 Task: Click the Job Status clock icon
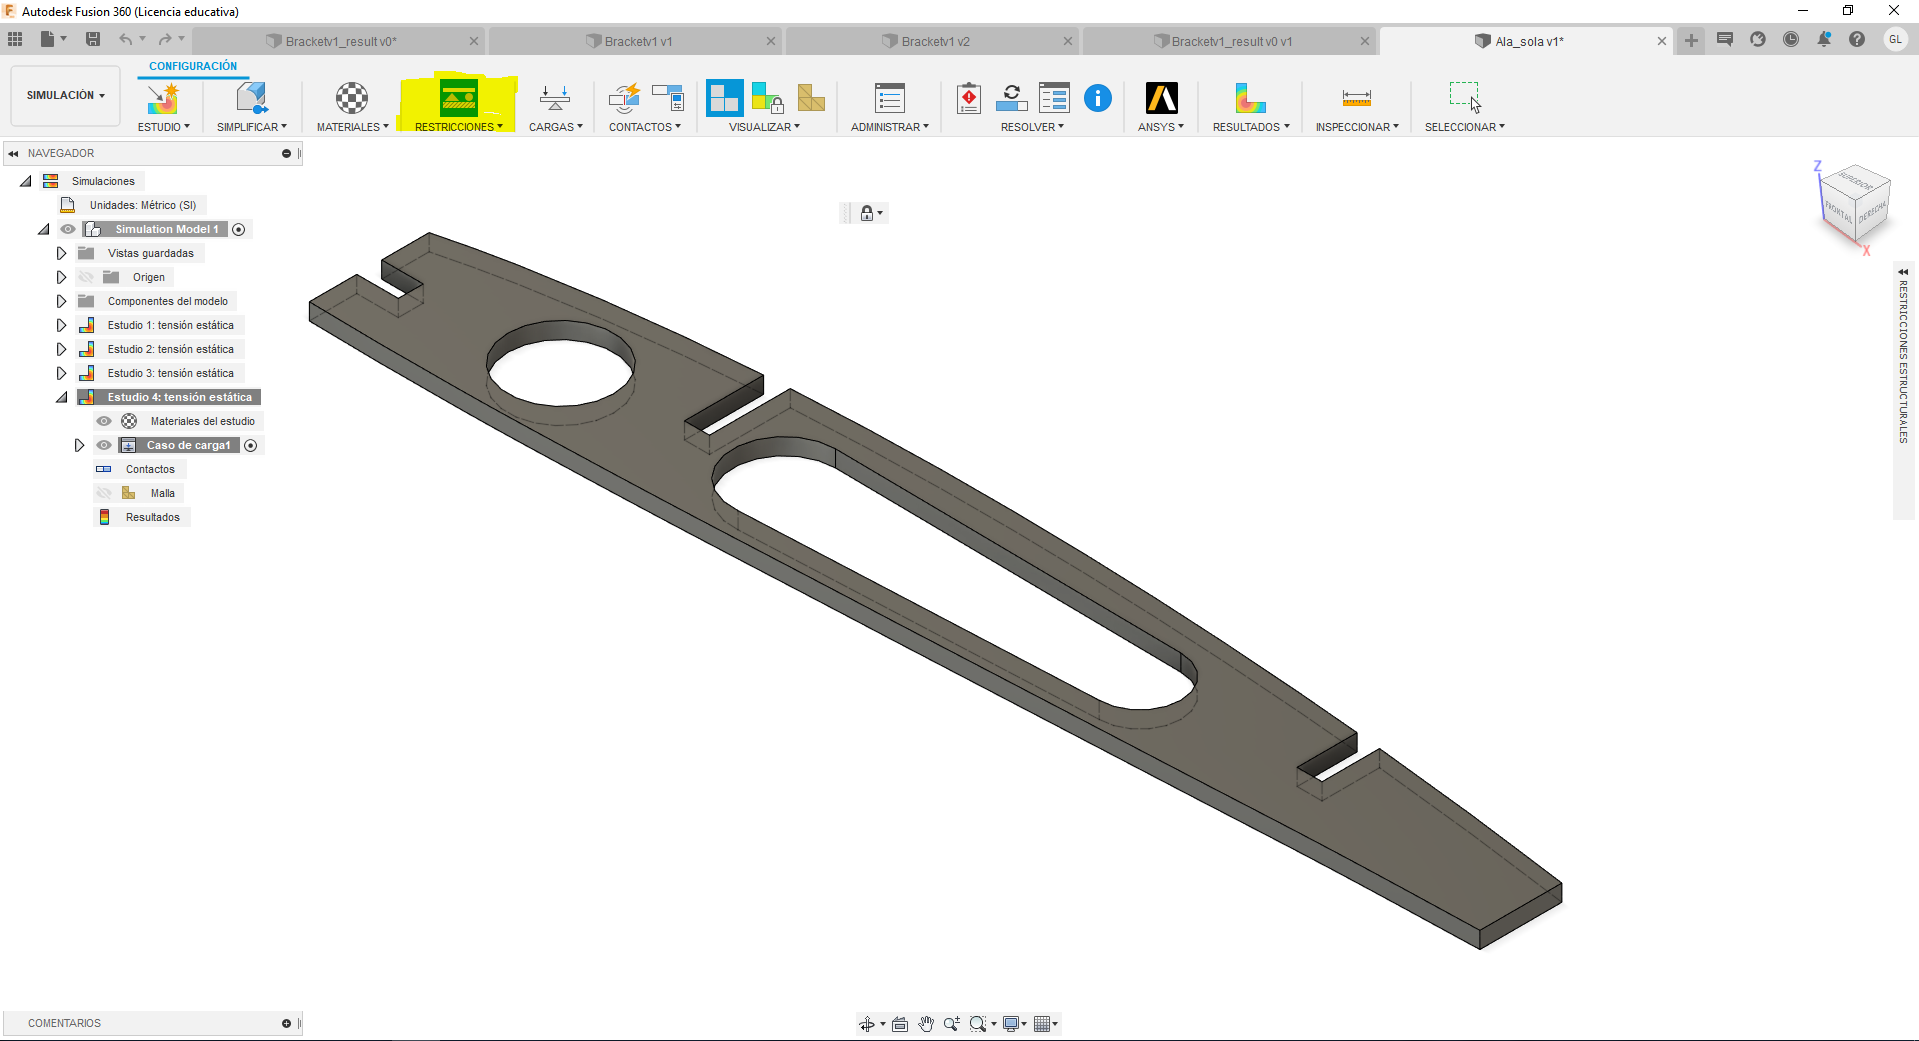(x=1791, y=39)
